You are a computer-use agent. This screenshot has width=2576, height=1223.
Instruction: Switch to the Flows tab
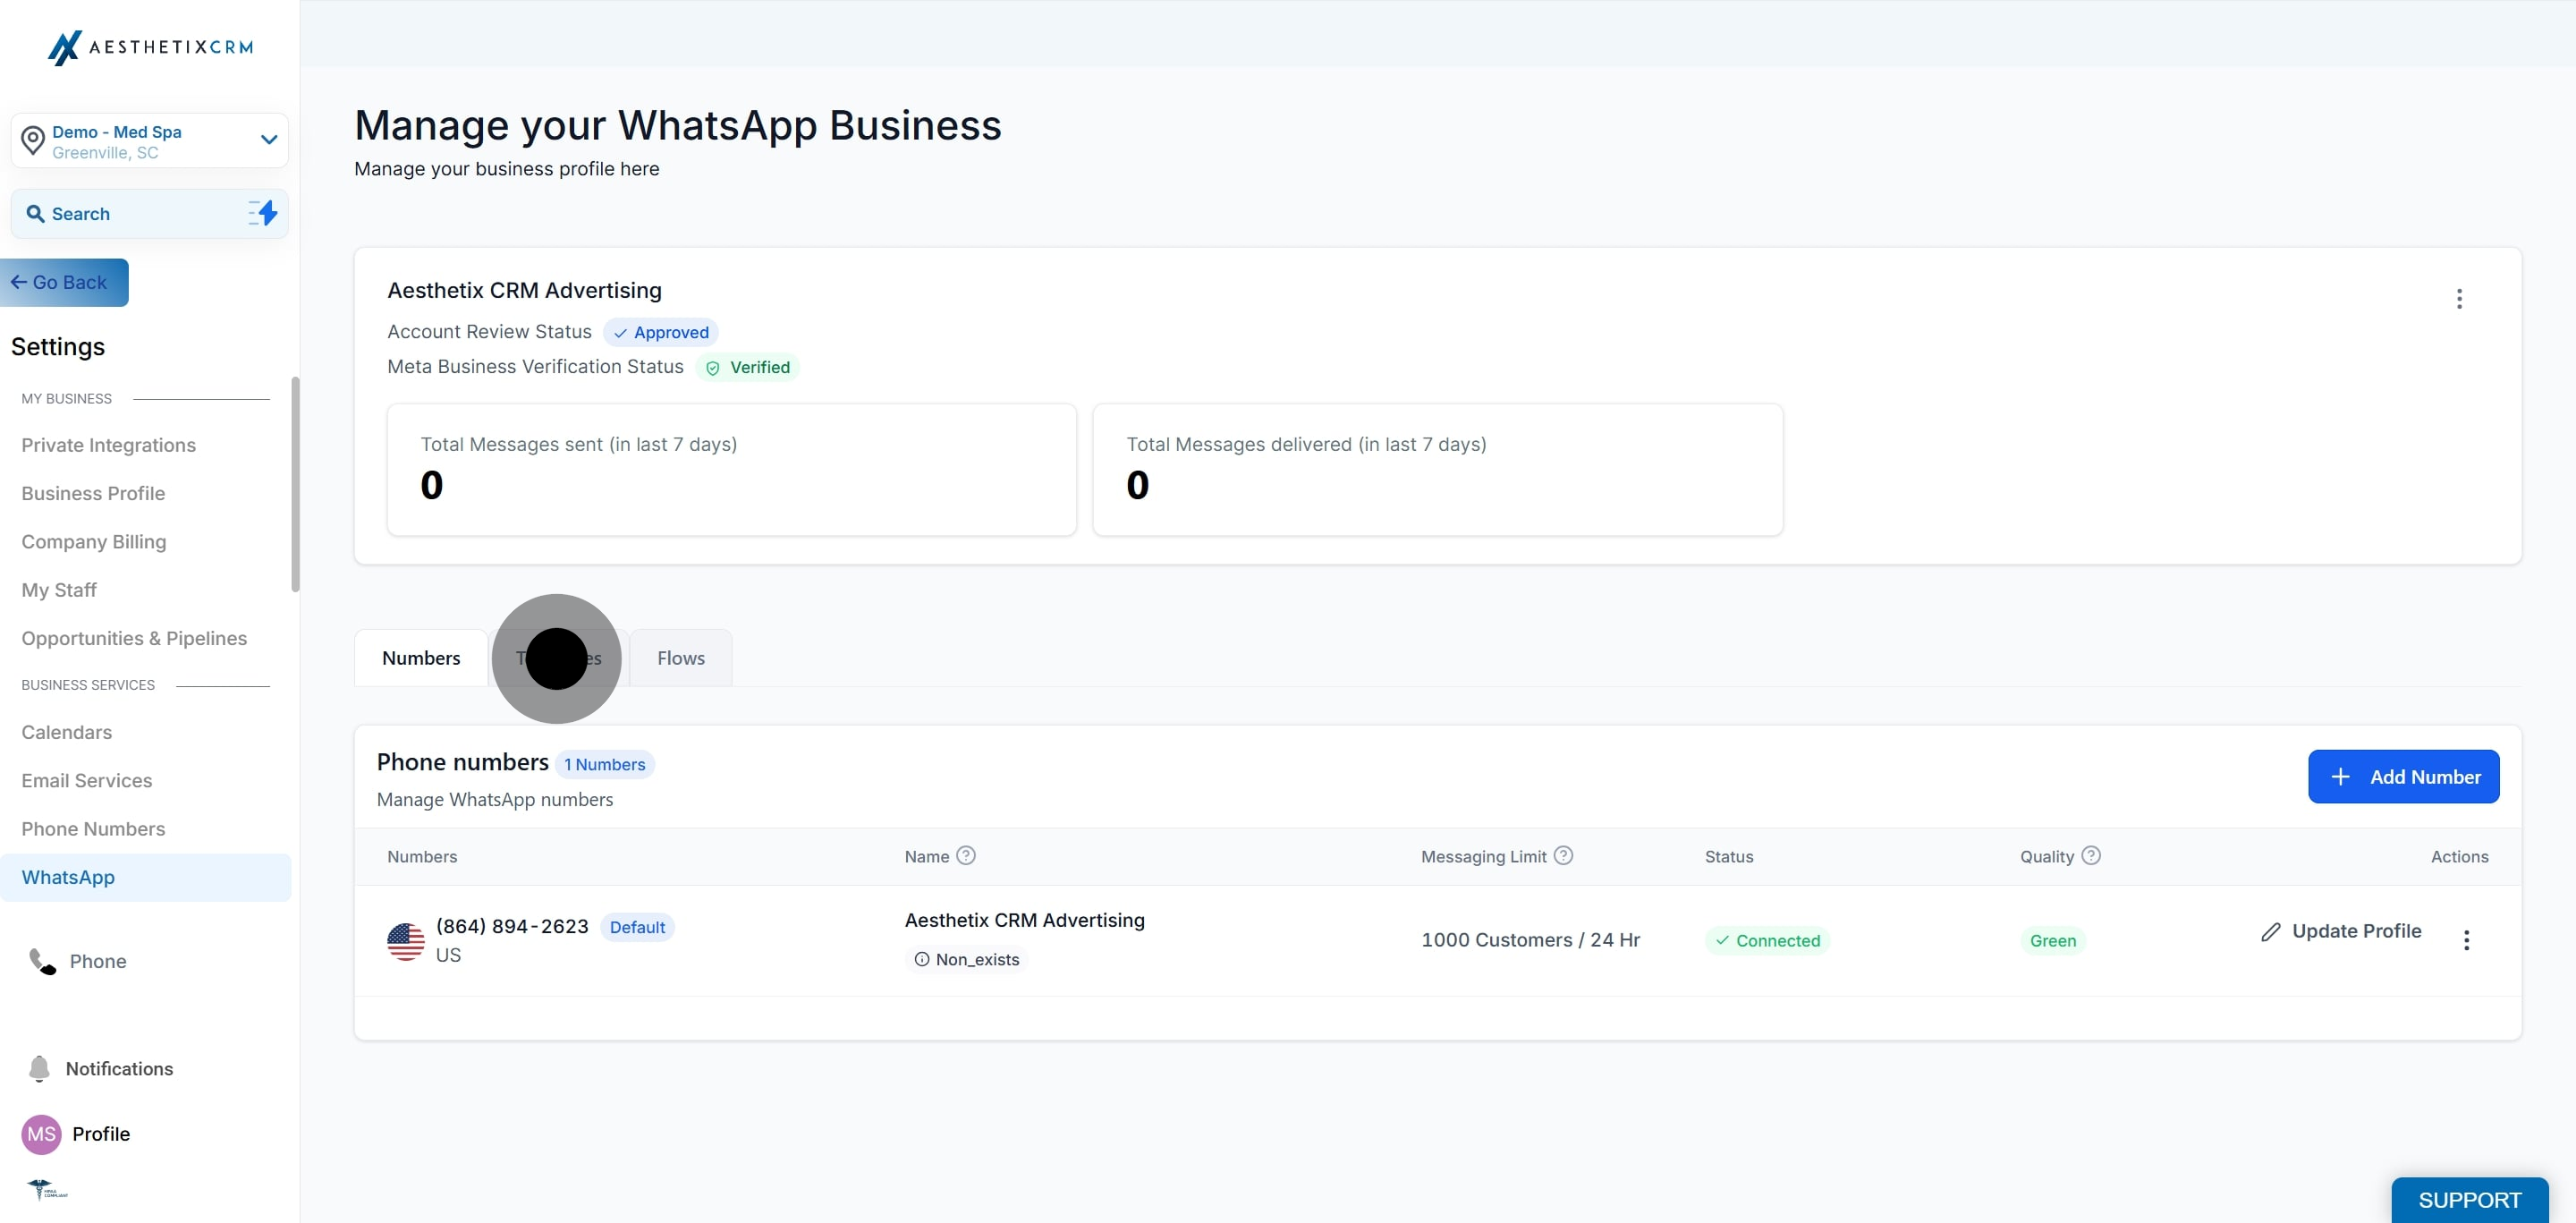pyautogui.click(x=681, y=658)
